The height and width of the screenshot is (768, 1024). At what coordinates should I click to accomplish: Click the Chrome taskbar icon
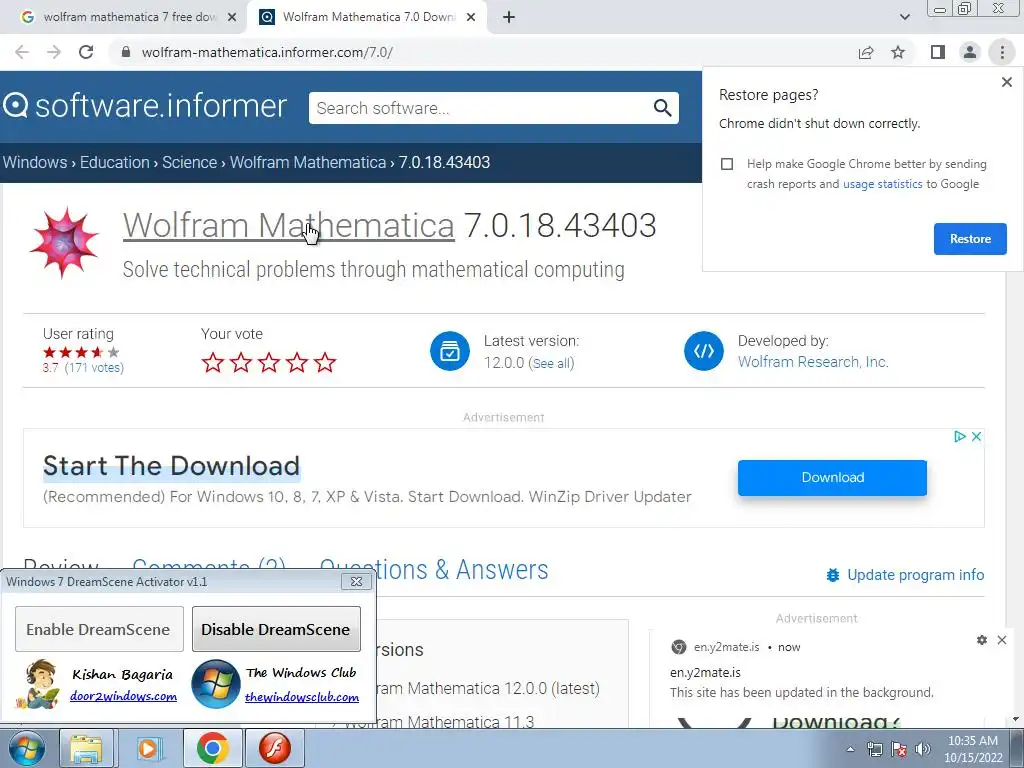click(x=212, y=748)
